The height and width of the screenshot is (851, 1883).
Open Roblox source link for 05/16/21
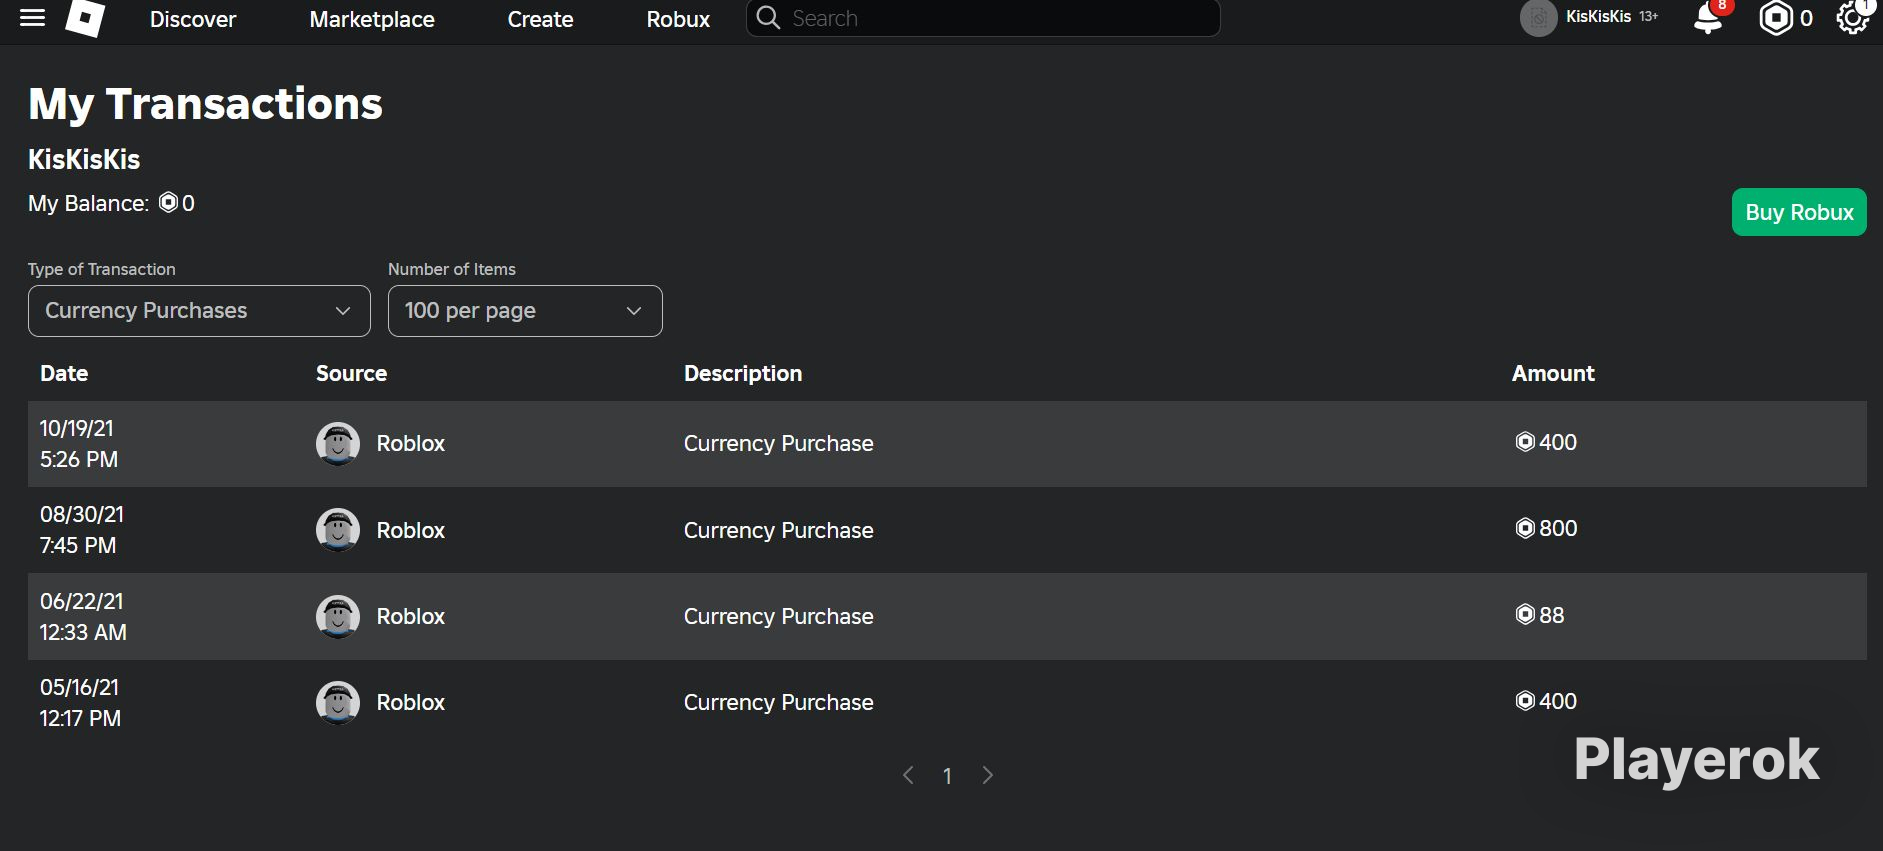click(410, 702)
